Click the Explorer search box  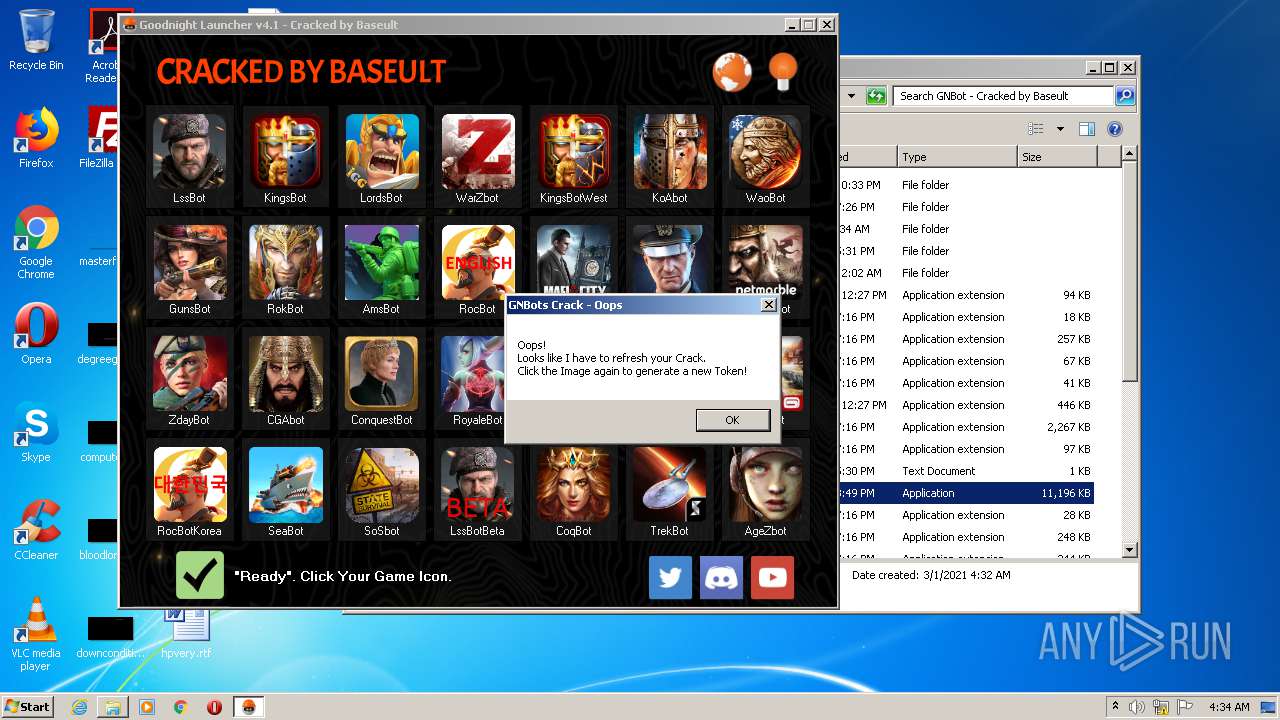tap(1003, 96)
